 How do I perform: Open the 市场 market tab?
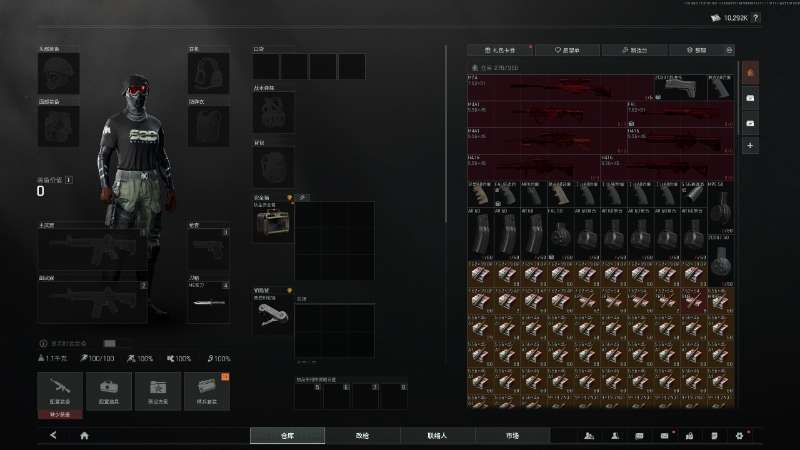pyautogui.click(x=512, y=436)
